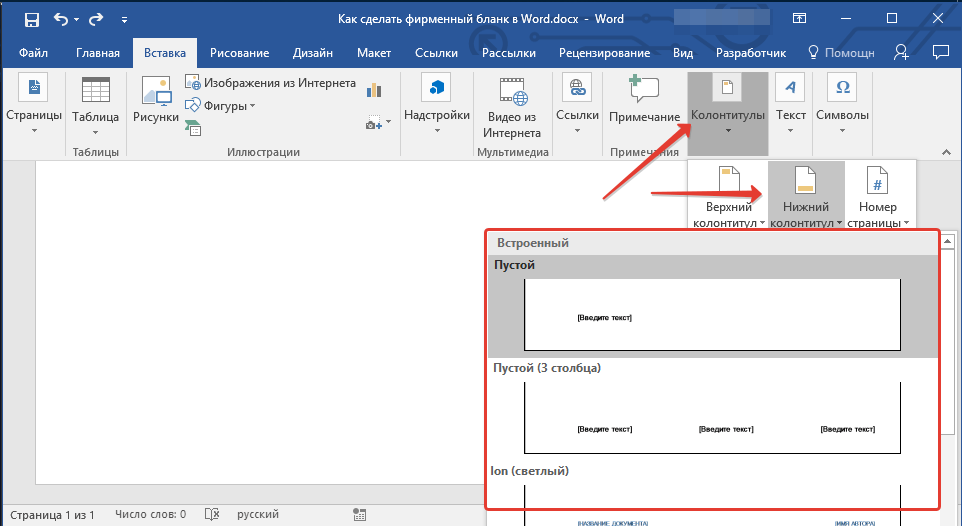
Task: Undo the last action
Action: point(61,19)
